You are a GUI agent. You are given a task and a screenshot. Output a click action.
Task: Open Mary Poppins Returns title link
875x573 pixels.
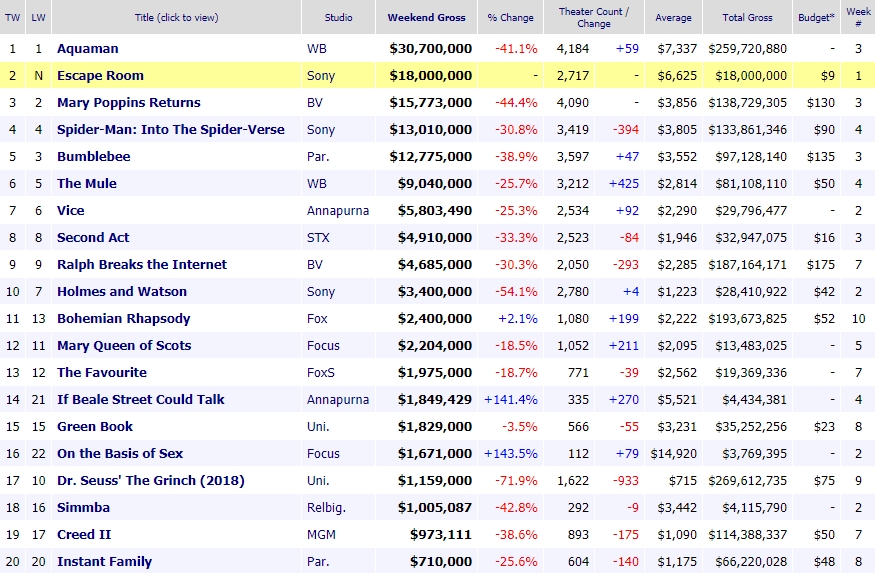coord(129,103)
